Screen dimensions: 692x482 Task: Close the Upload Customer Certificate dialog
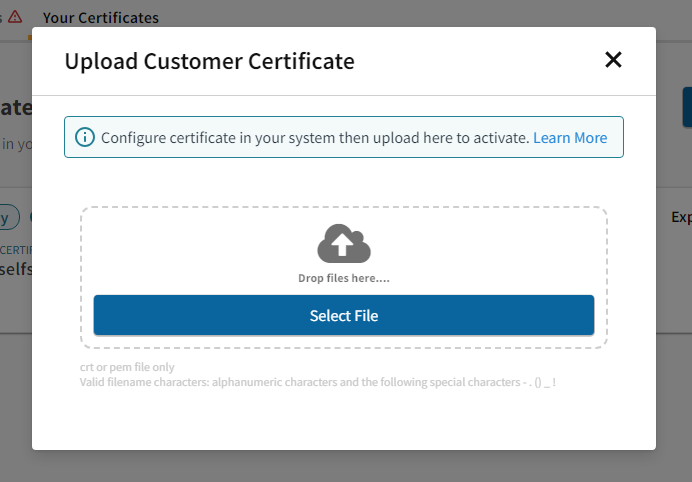[614, 60]
